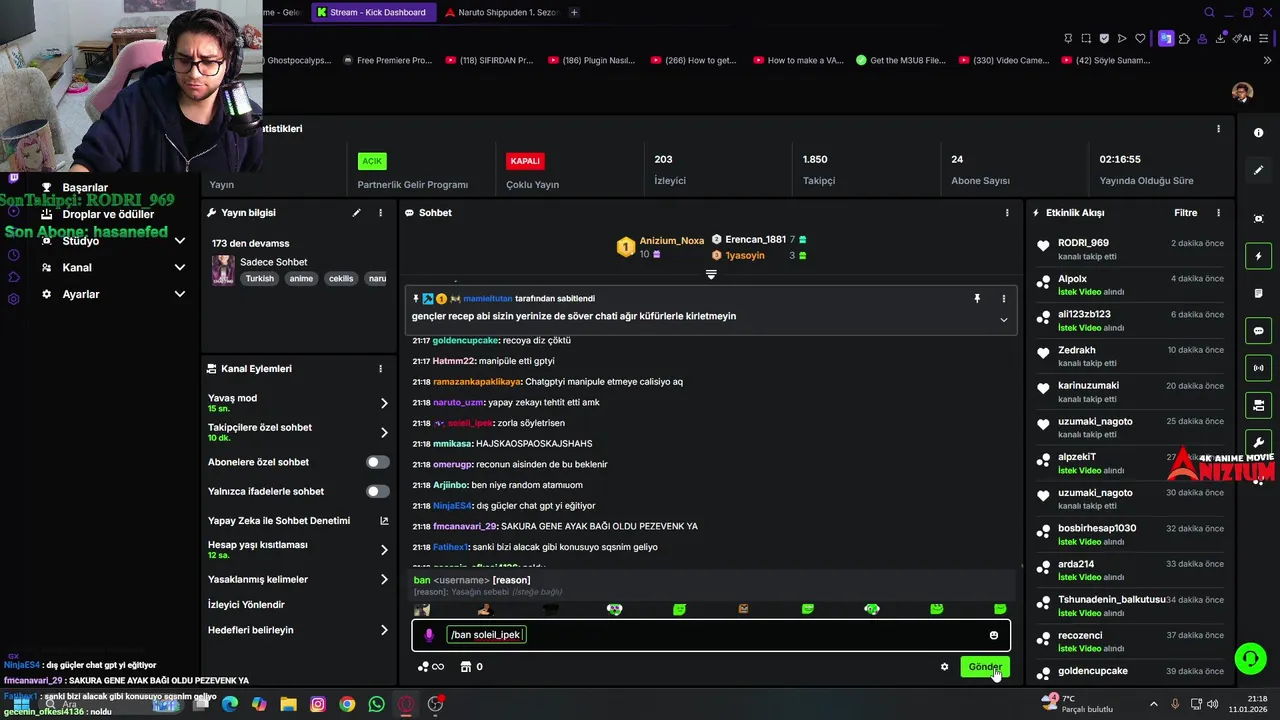Switch to Naruto Shippuden browser tab

click(x=500, y=12)
